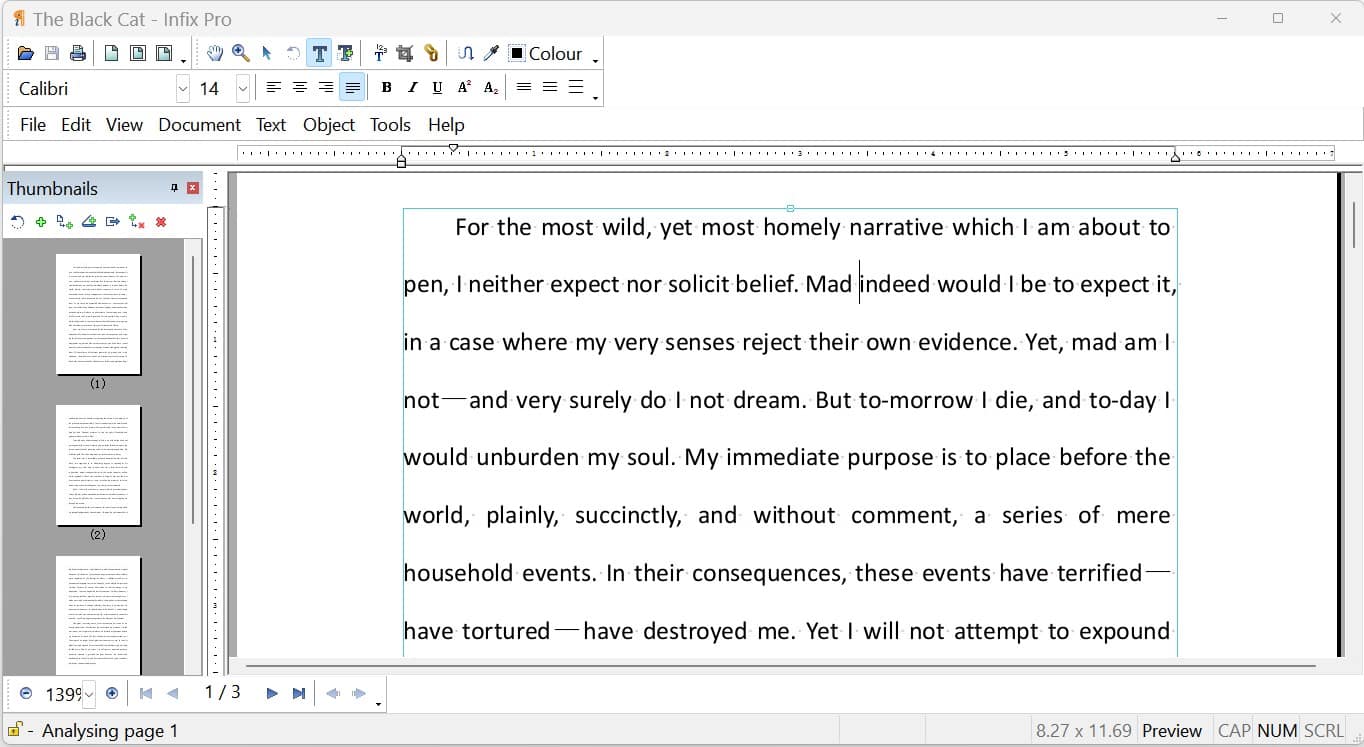This screenshot has height=747, width=1364.
Task: Click the text flow curve icon
Action: pos(466,54)
